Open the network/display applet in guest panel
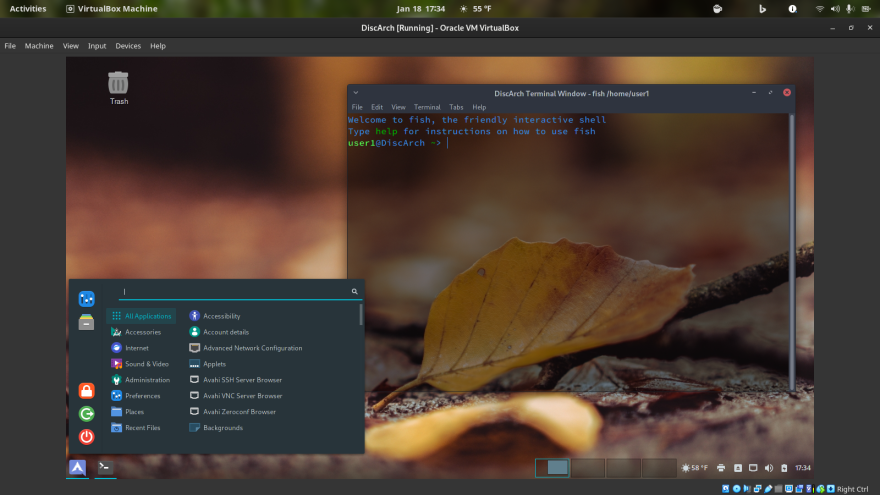This screenshot has width=880, height=495. click(x=753, y=468)
